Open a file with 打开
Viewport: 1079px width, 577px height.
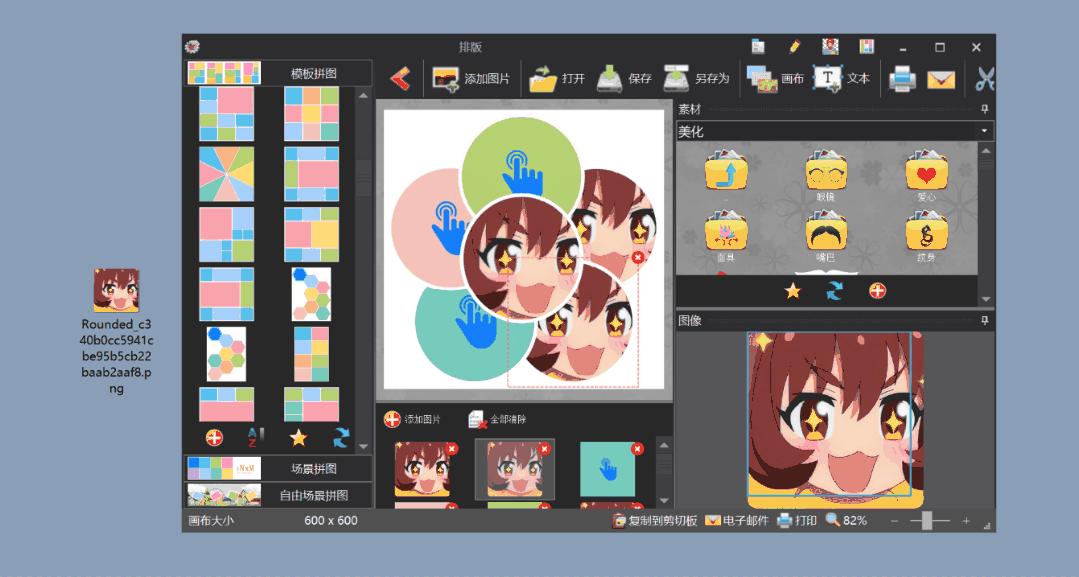(557, 78)
